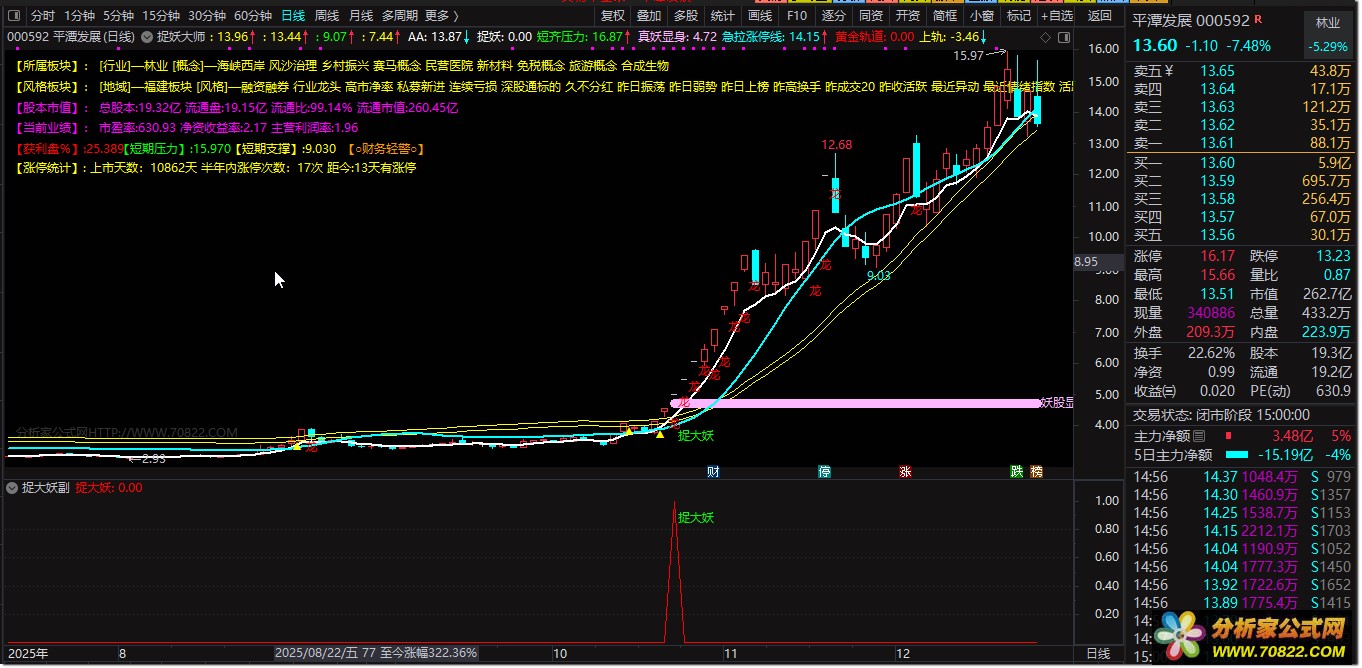Click the list icon beside 主力净额

click(1199, 436)
